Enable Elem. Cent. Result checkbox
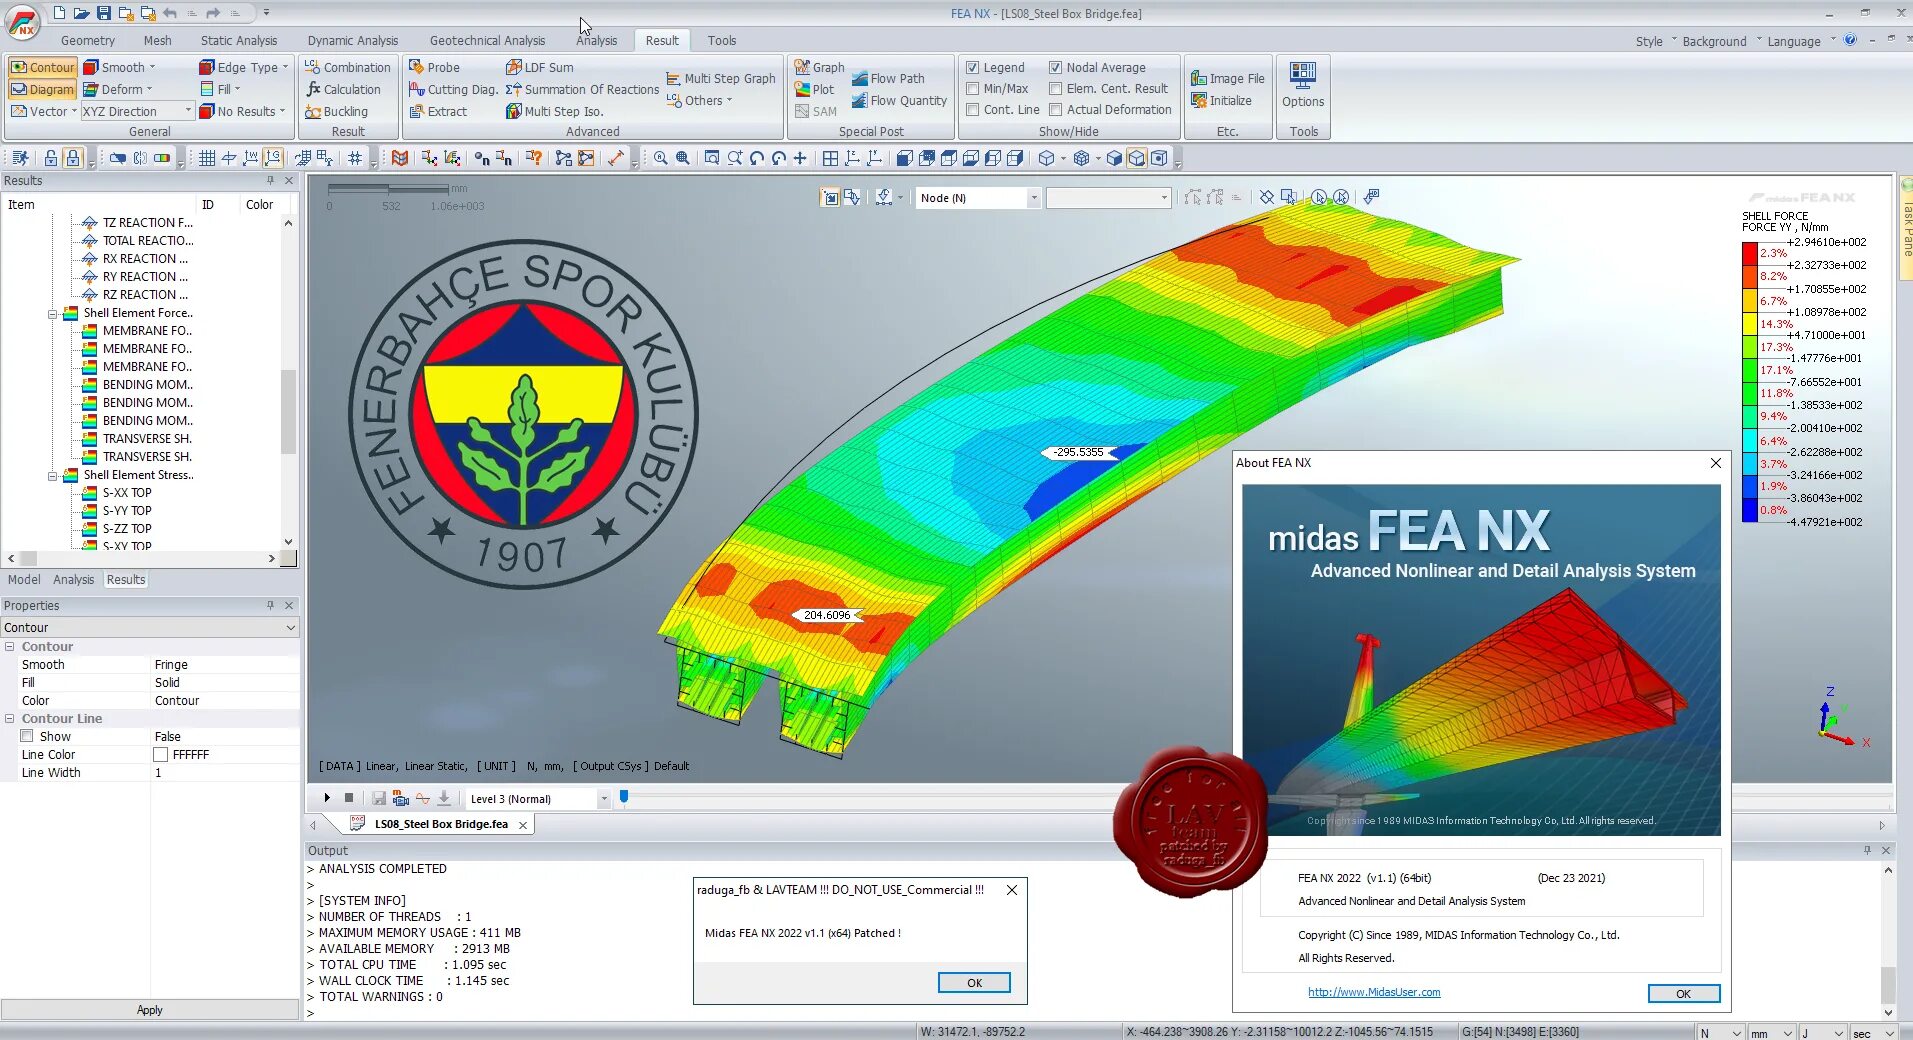Screen dimensions: 1913x1040 1055,88
